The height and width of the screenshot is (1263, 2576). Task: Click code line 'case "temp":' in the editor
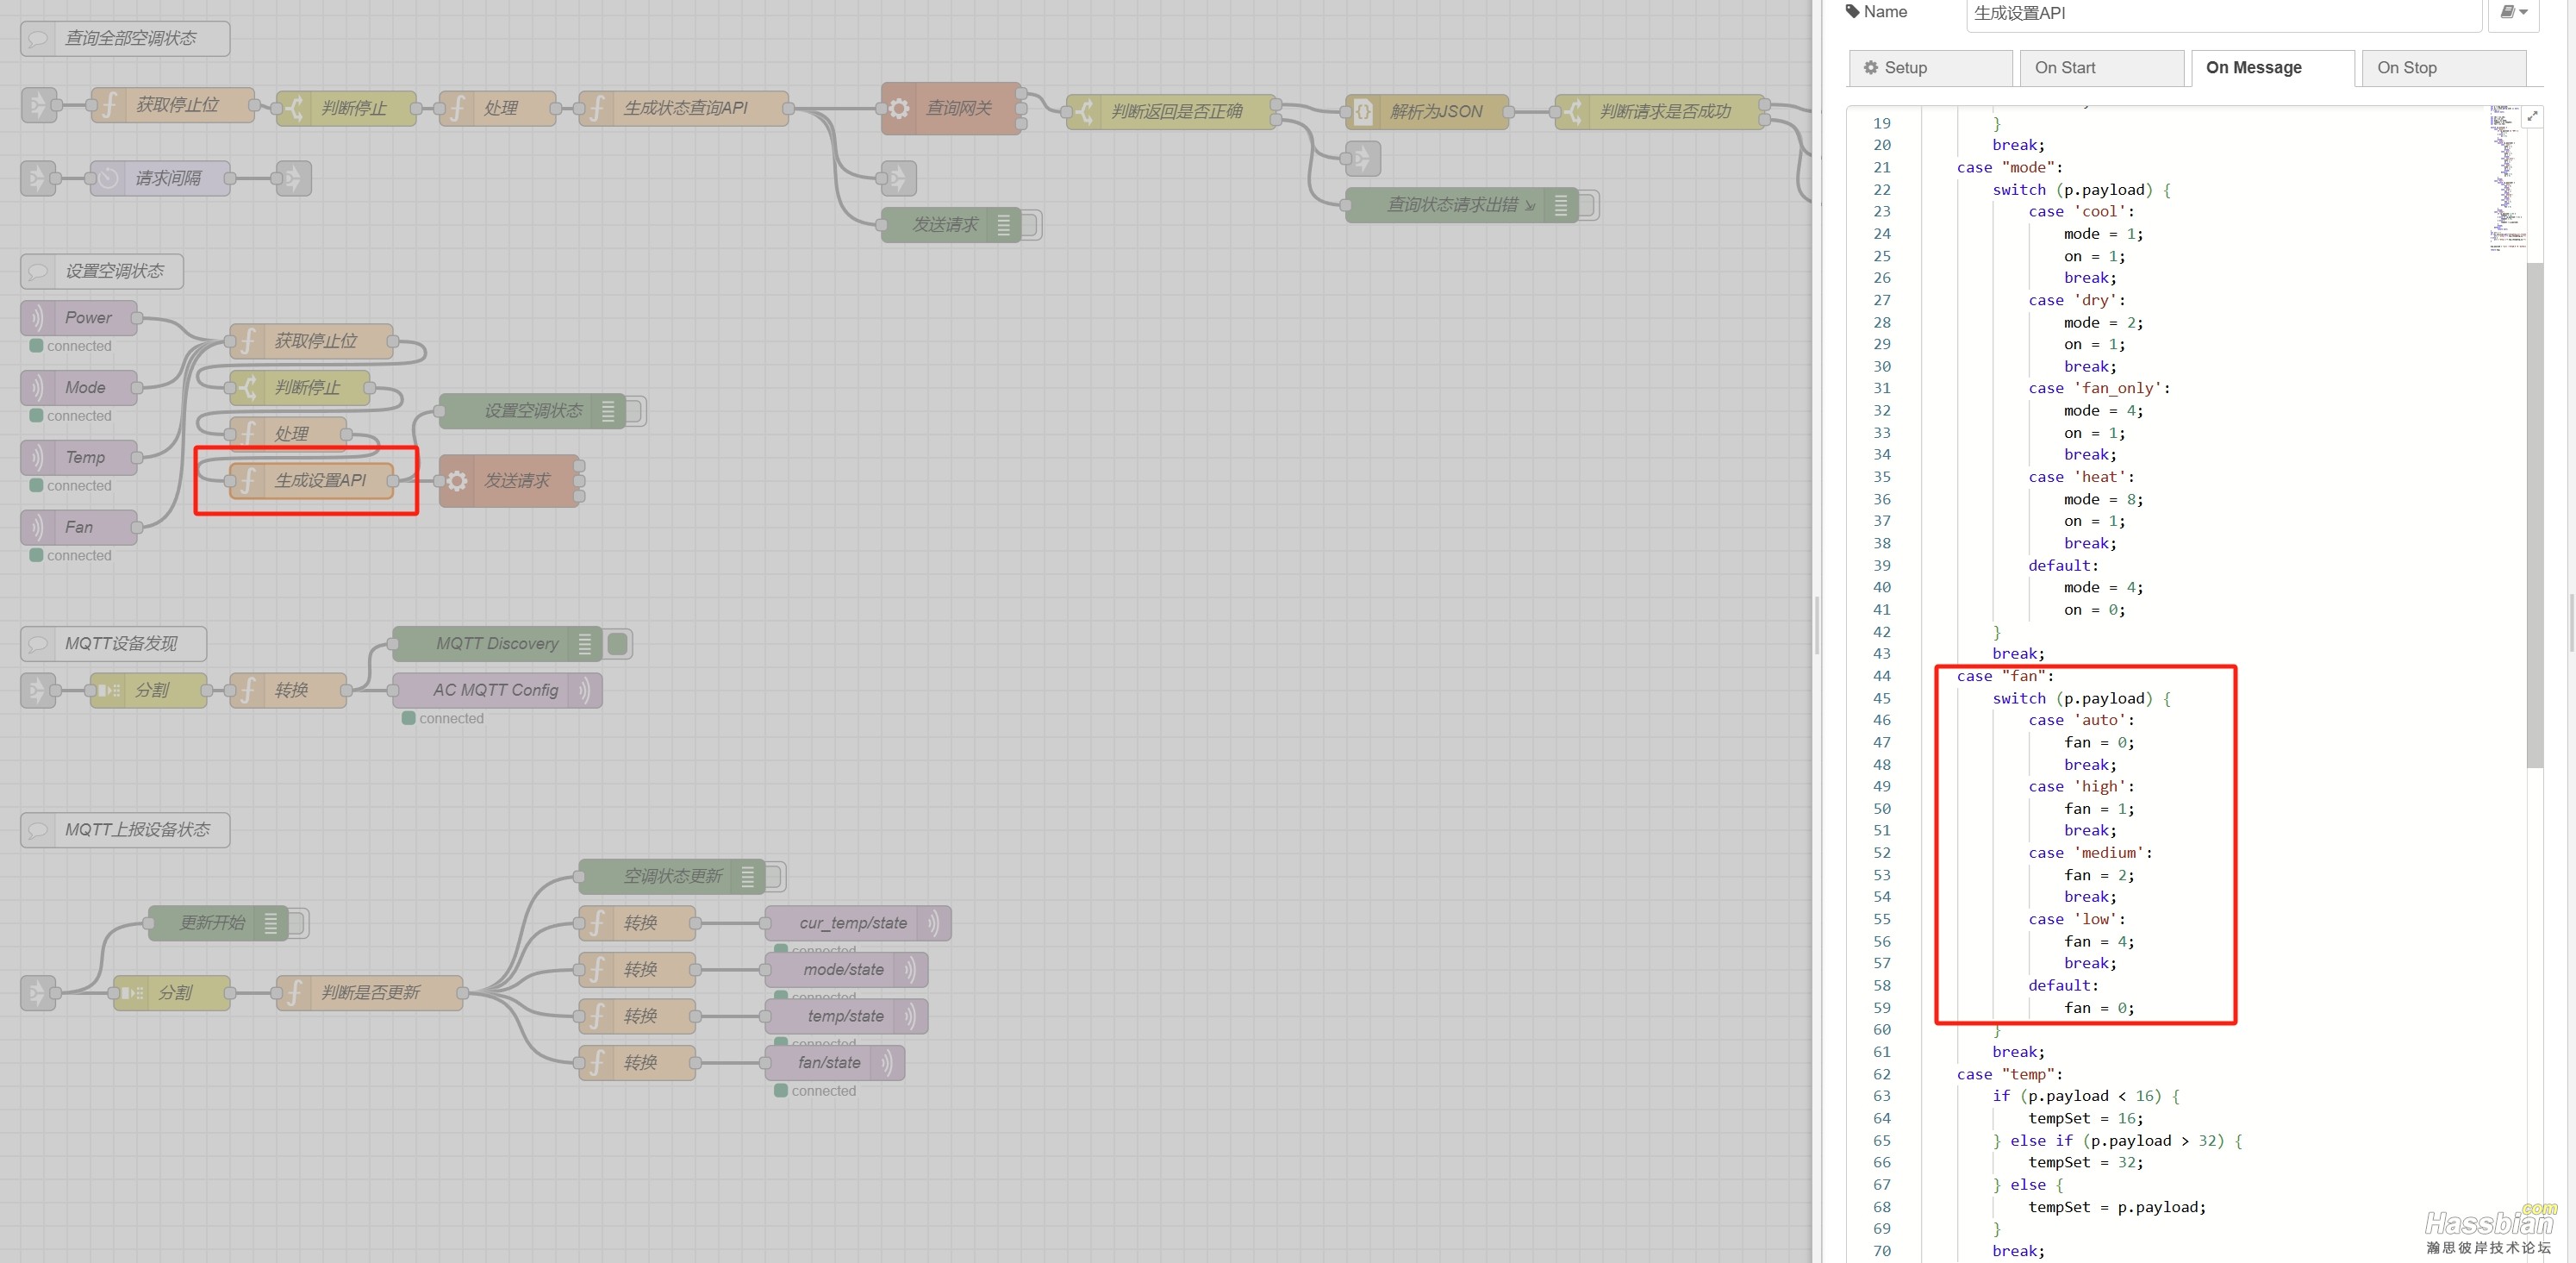(x=2009, y=1074)
